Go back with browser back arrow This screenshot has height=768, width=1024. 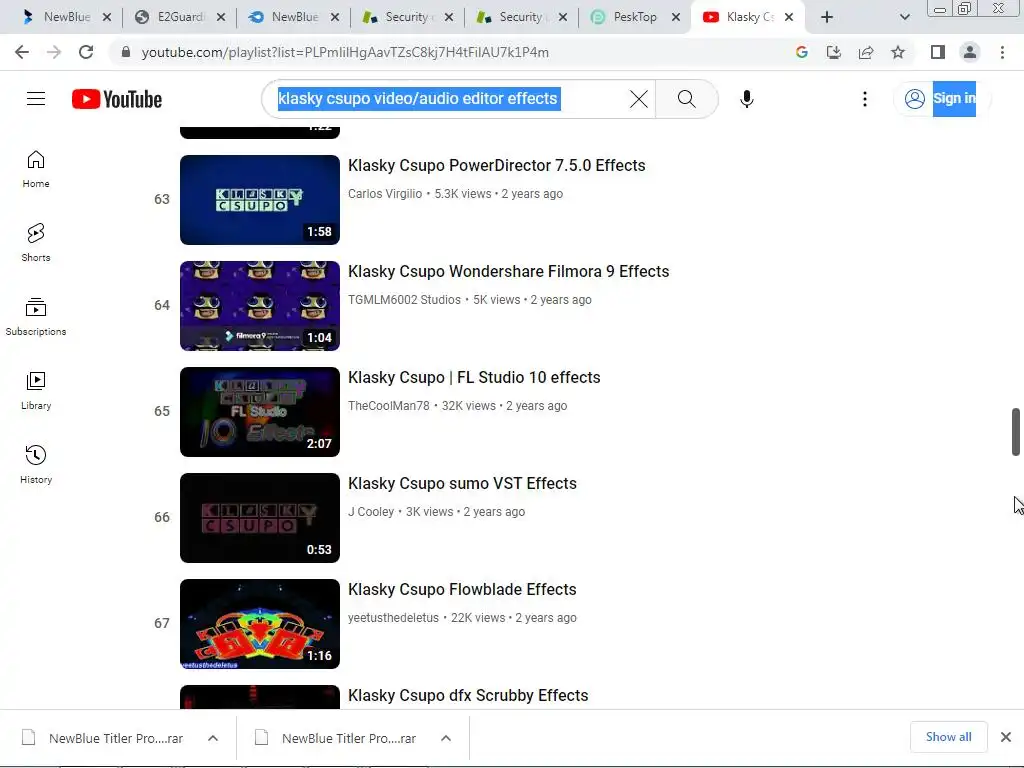tap(22, 52)
